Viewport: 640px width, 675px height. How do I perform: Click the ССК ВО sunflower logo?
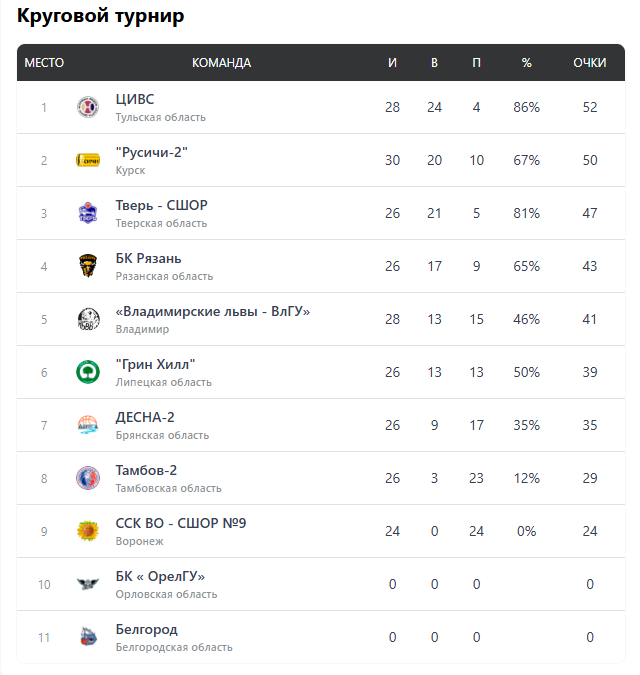88,531
